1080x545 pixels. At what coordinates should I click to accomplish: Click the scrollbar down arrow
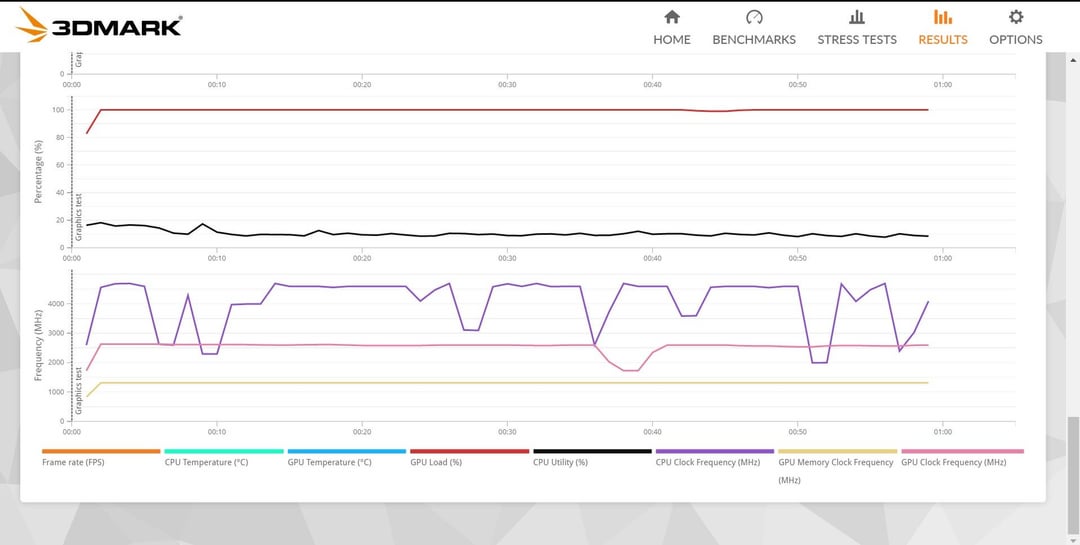(x=1073, y=539)
